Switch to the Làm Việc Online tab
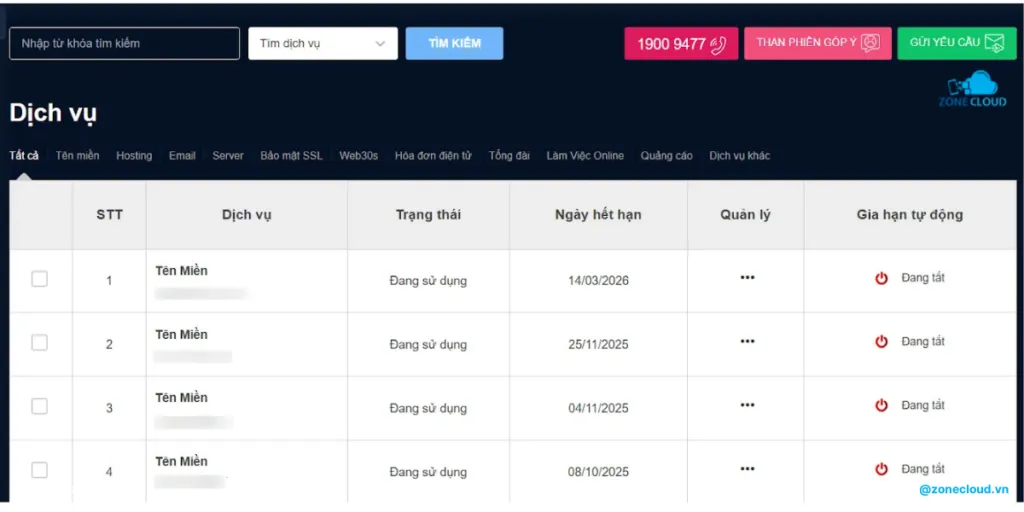This screenshot has width=1024, height=512. pos(585,155)
